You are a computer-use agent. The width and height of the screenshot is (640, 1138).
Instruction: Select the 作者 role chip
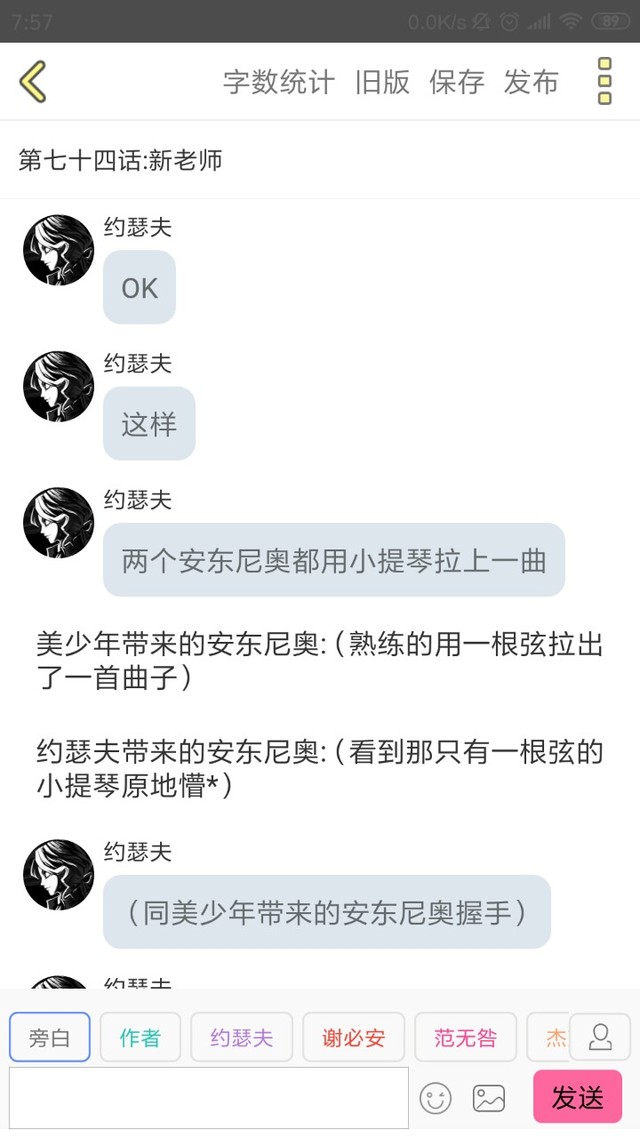pos(140,1037)
